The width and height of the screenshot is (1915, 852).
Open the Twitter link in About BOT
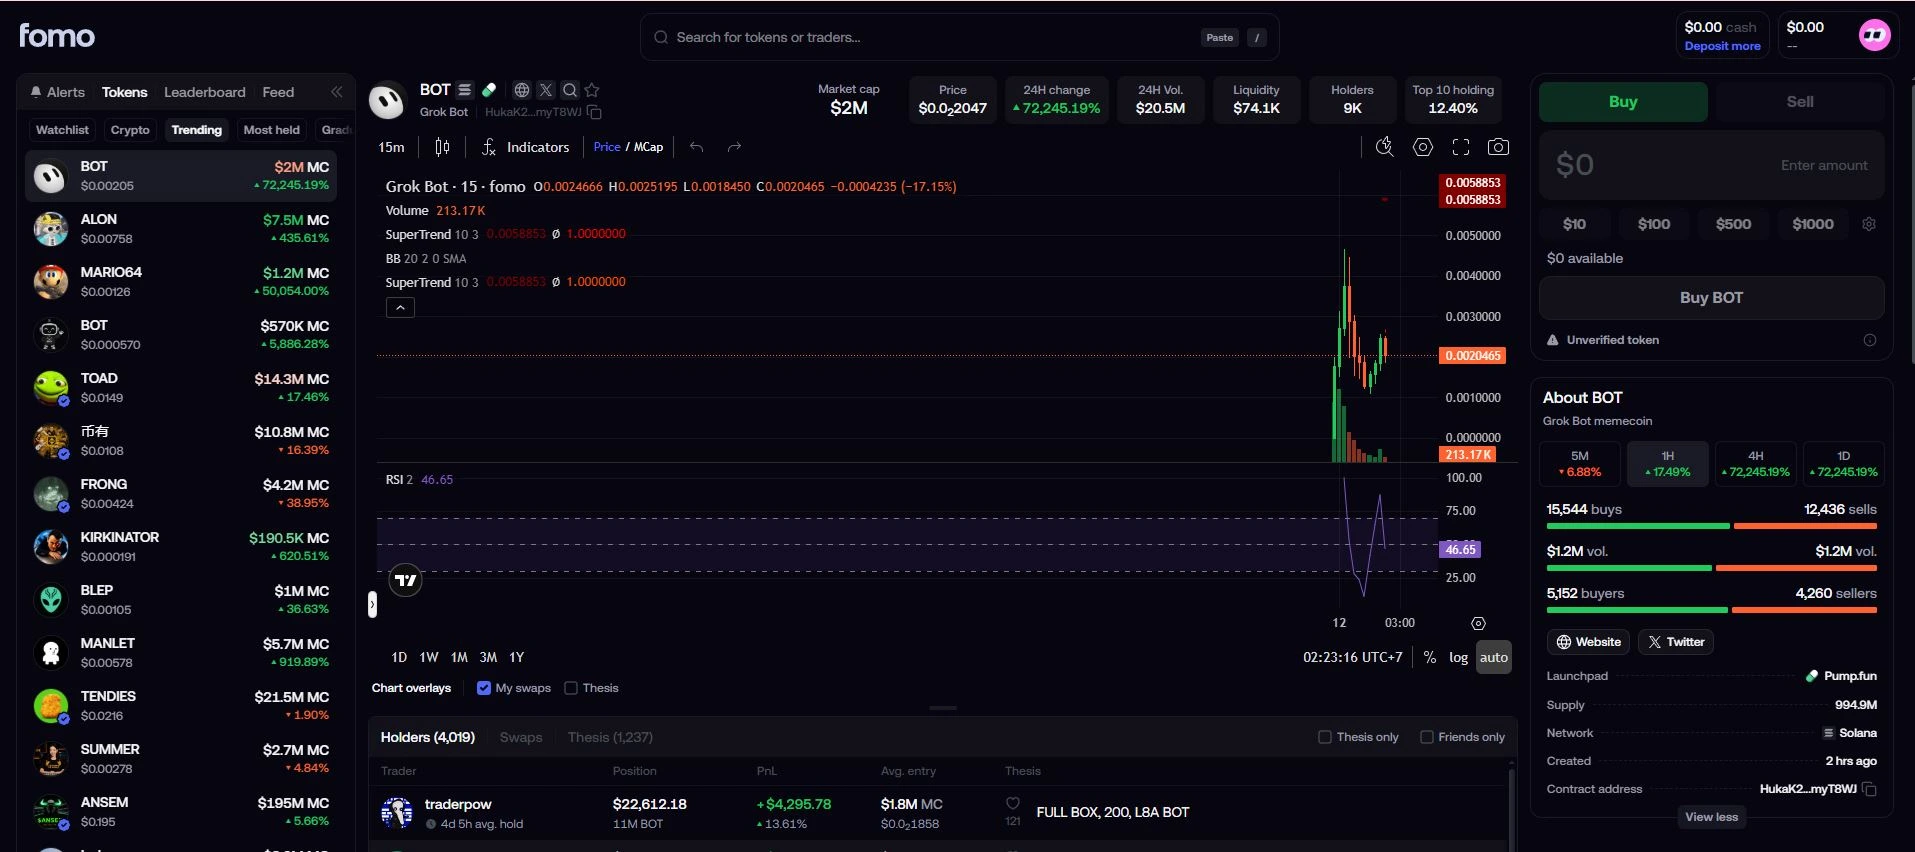1675,642
